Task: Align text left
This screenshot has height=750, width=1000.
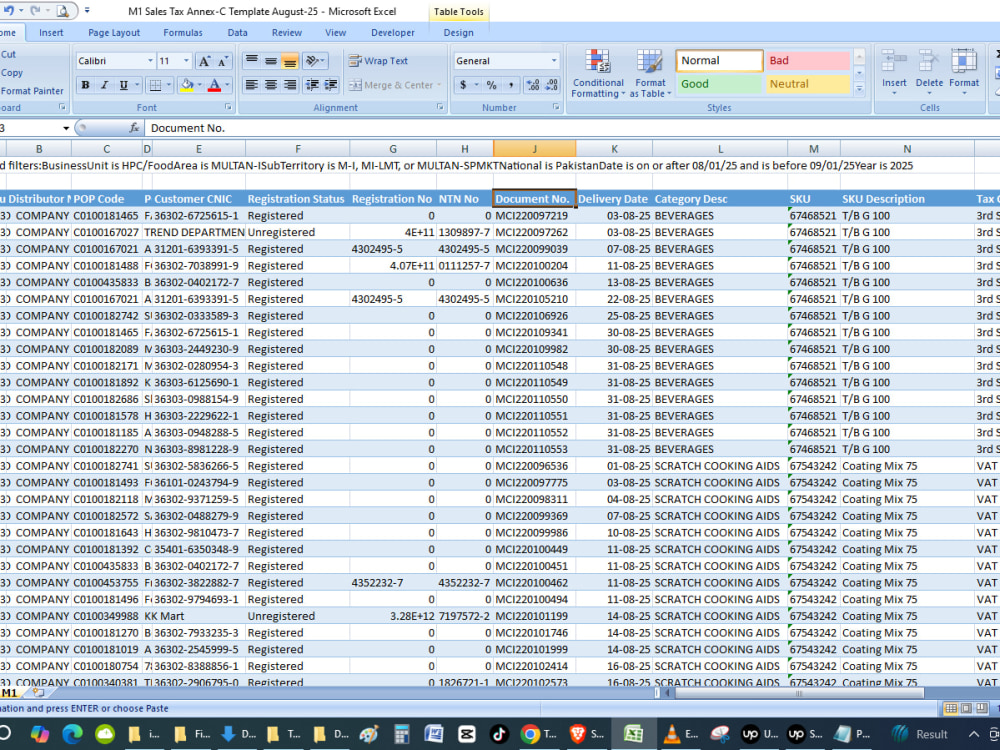Action: (252, 85)
